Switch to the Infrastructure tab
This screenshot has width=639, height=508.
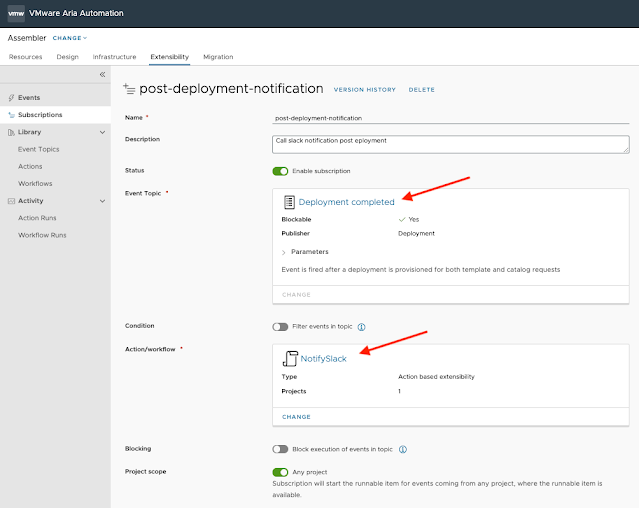115,57
